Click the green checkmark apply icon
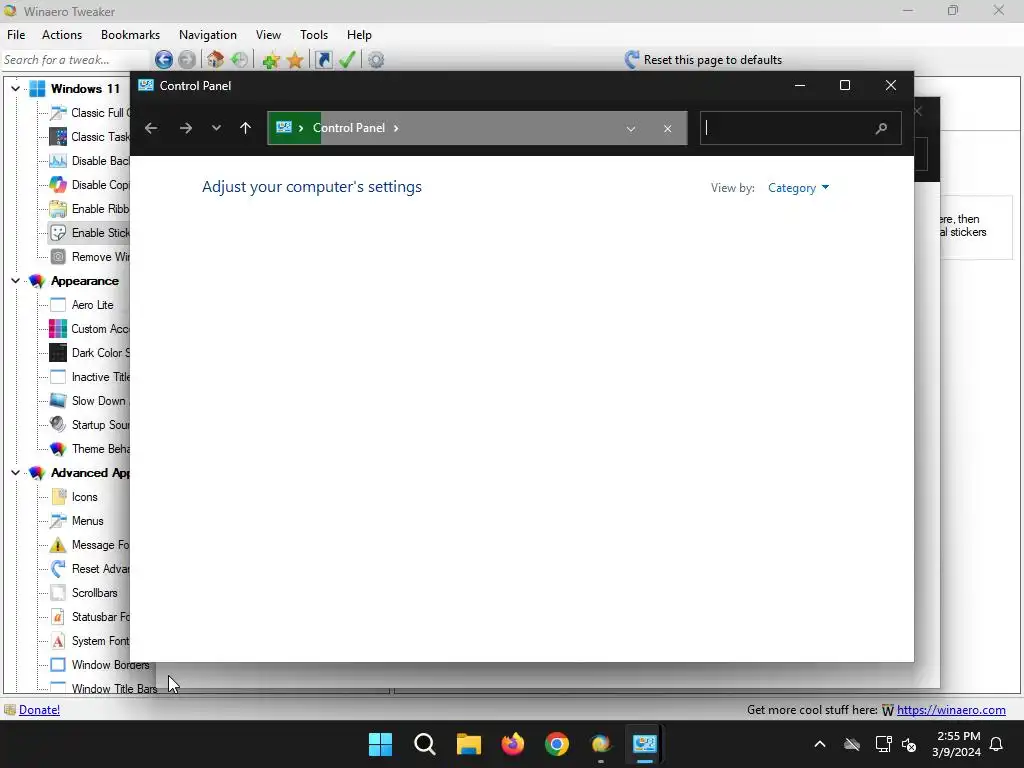Image resolution: width=1024 pixels, height=768 pixels. point(347,60)
